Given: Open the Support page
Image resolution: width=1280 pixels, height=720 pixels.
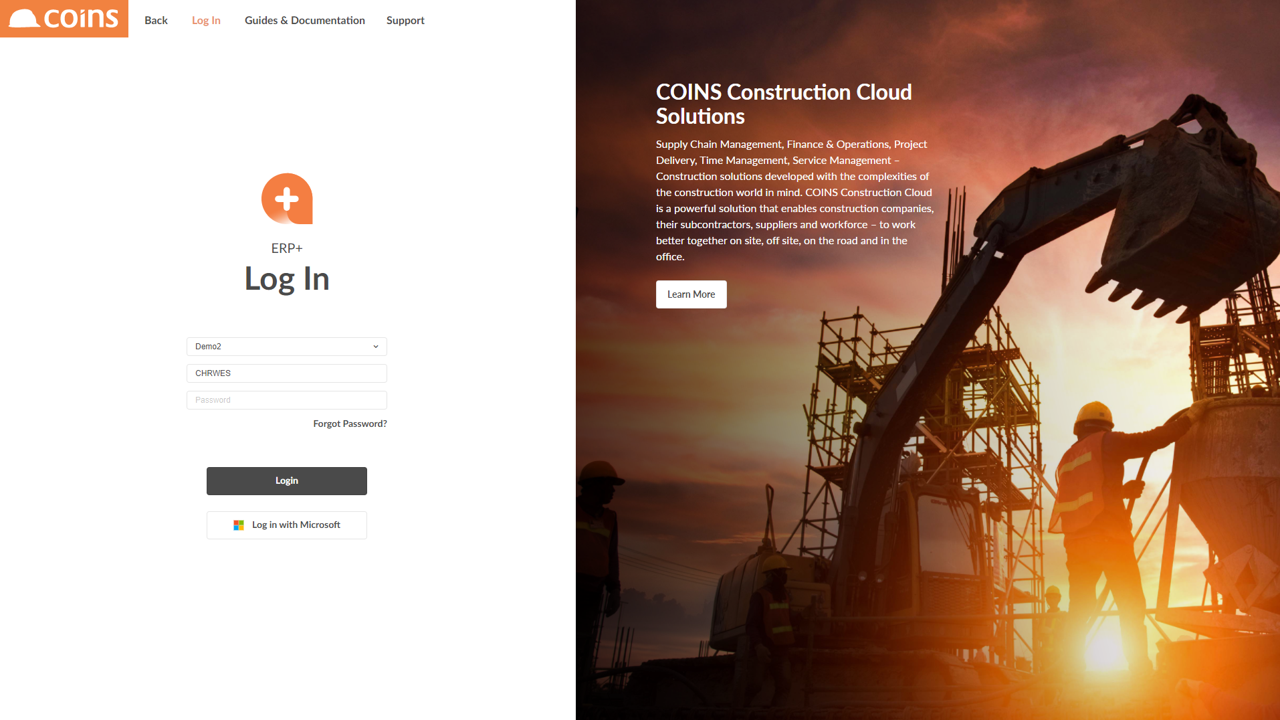Looking at the screenshot, I should (405, 20).
